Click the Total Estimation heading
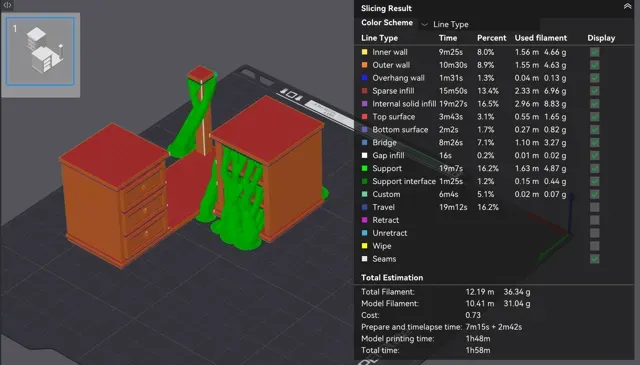 [392, 278]
